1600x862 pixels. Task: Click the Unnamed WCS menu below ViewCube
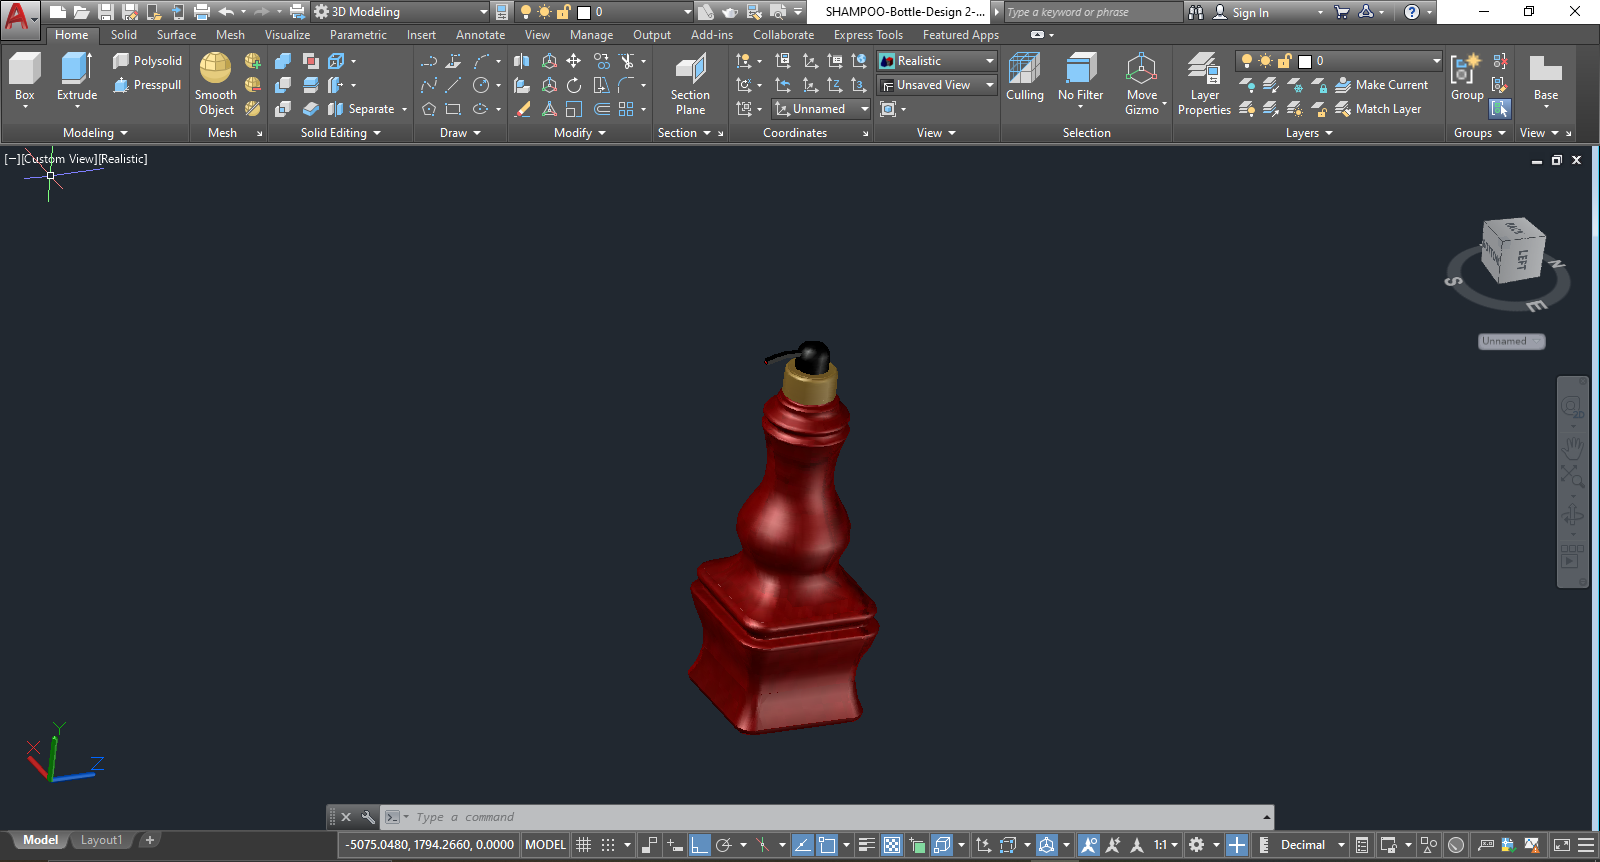[x=1511, y=341]
